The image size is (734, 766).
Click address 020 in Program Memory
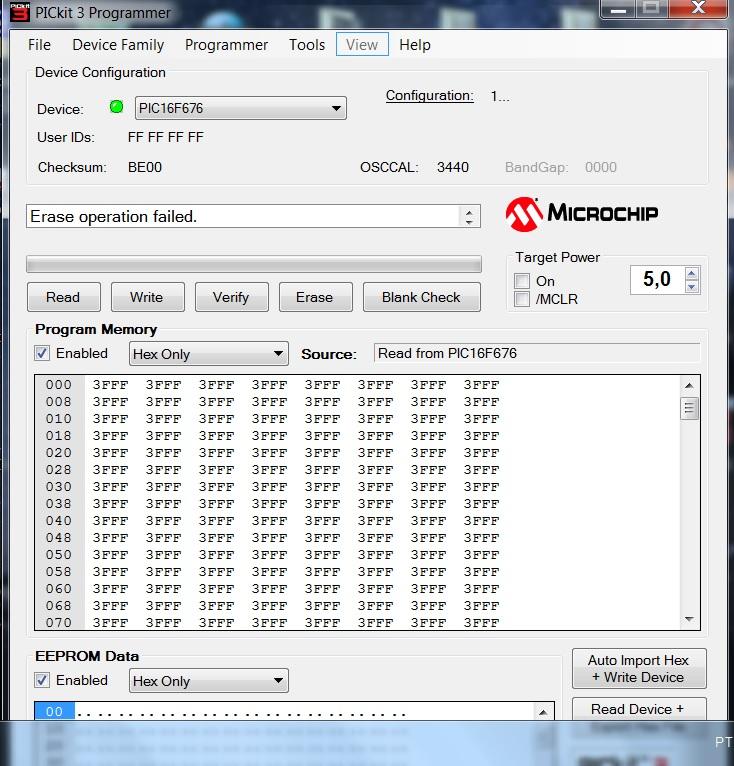click(59, 453)
